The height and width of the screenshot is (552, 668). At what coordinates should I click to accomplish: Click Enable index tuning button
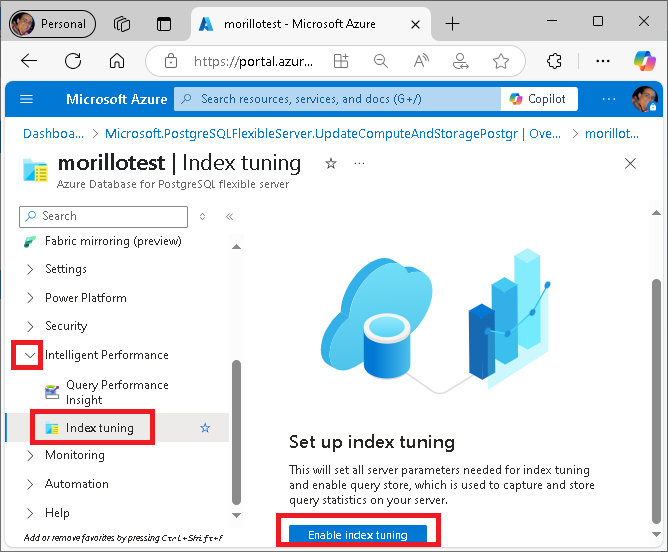click(358, 535)
